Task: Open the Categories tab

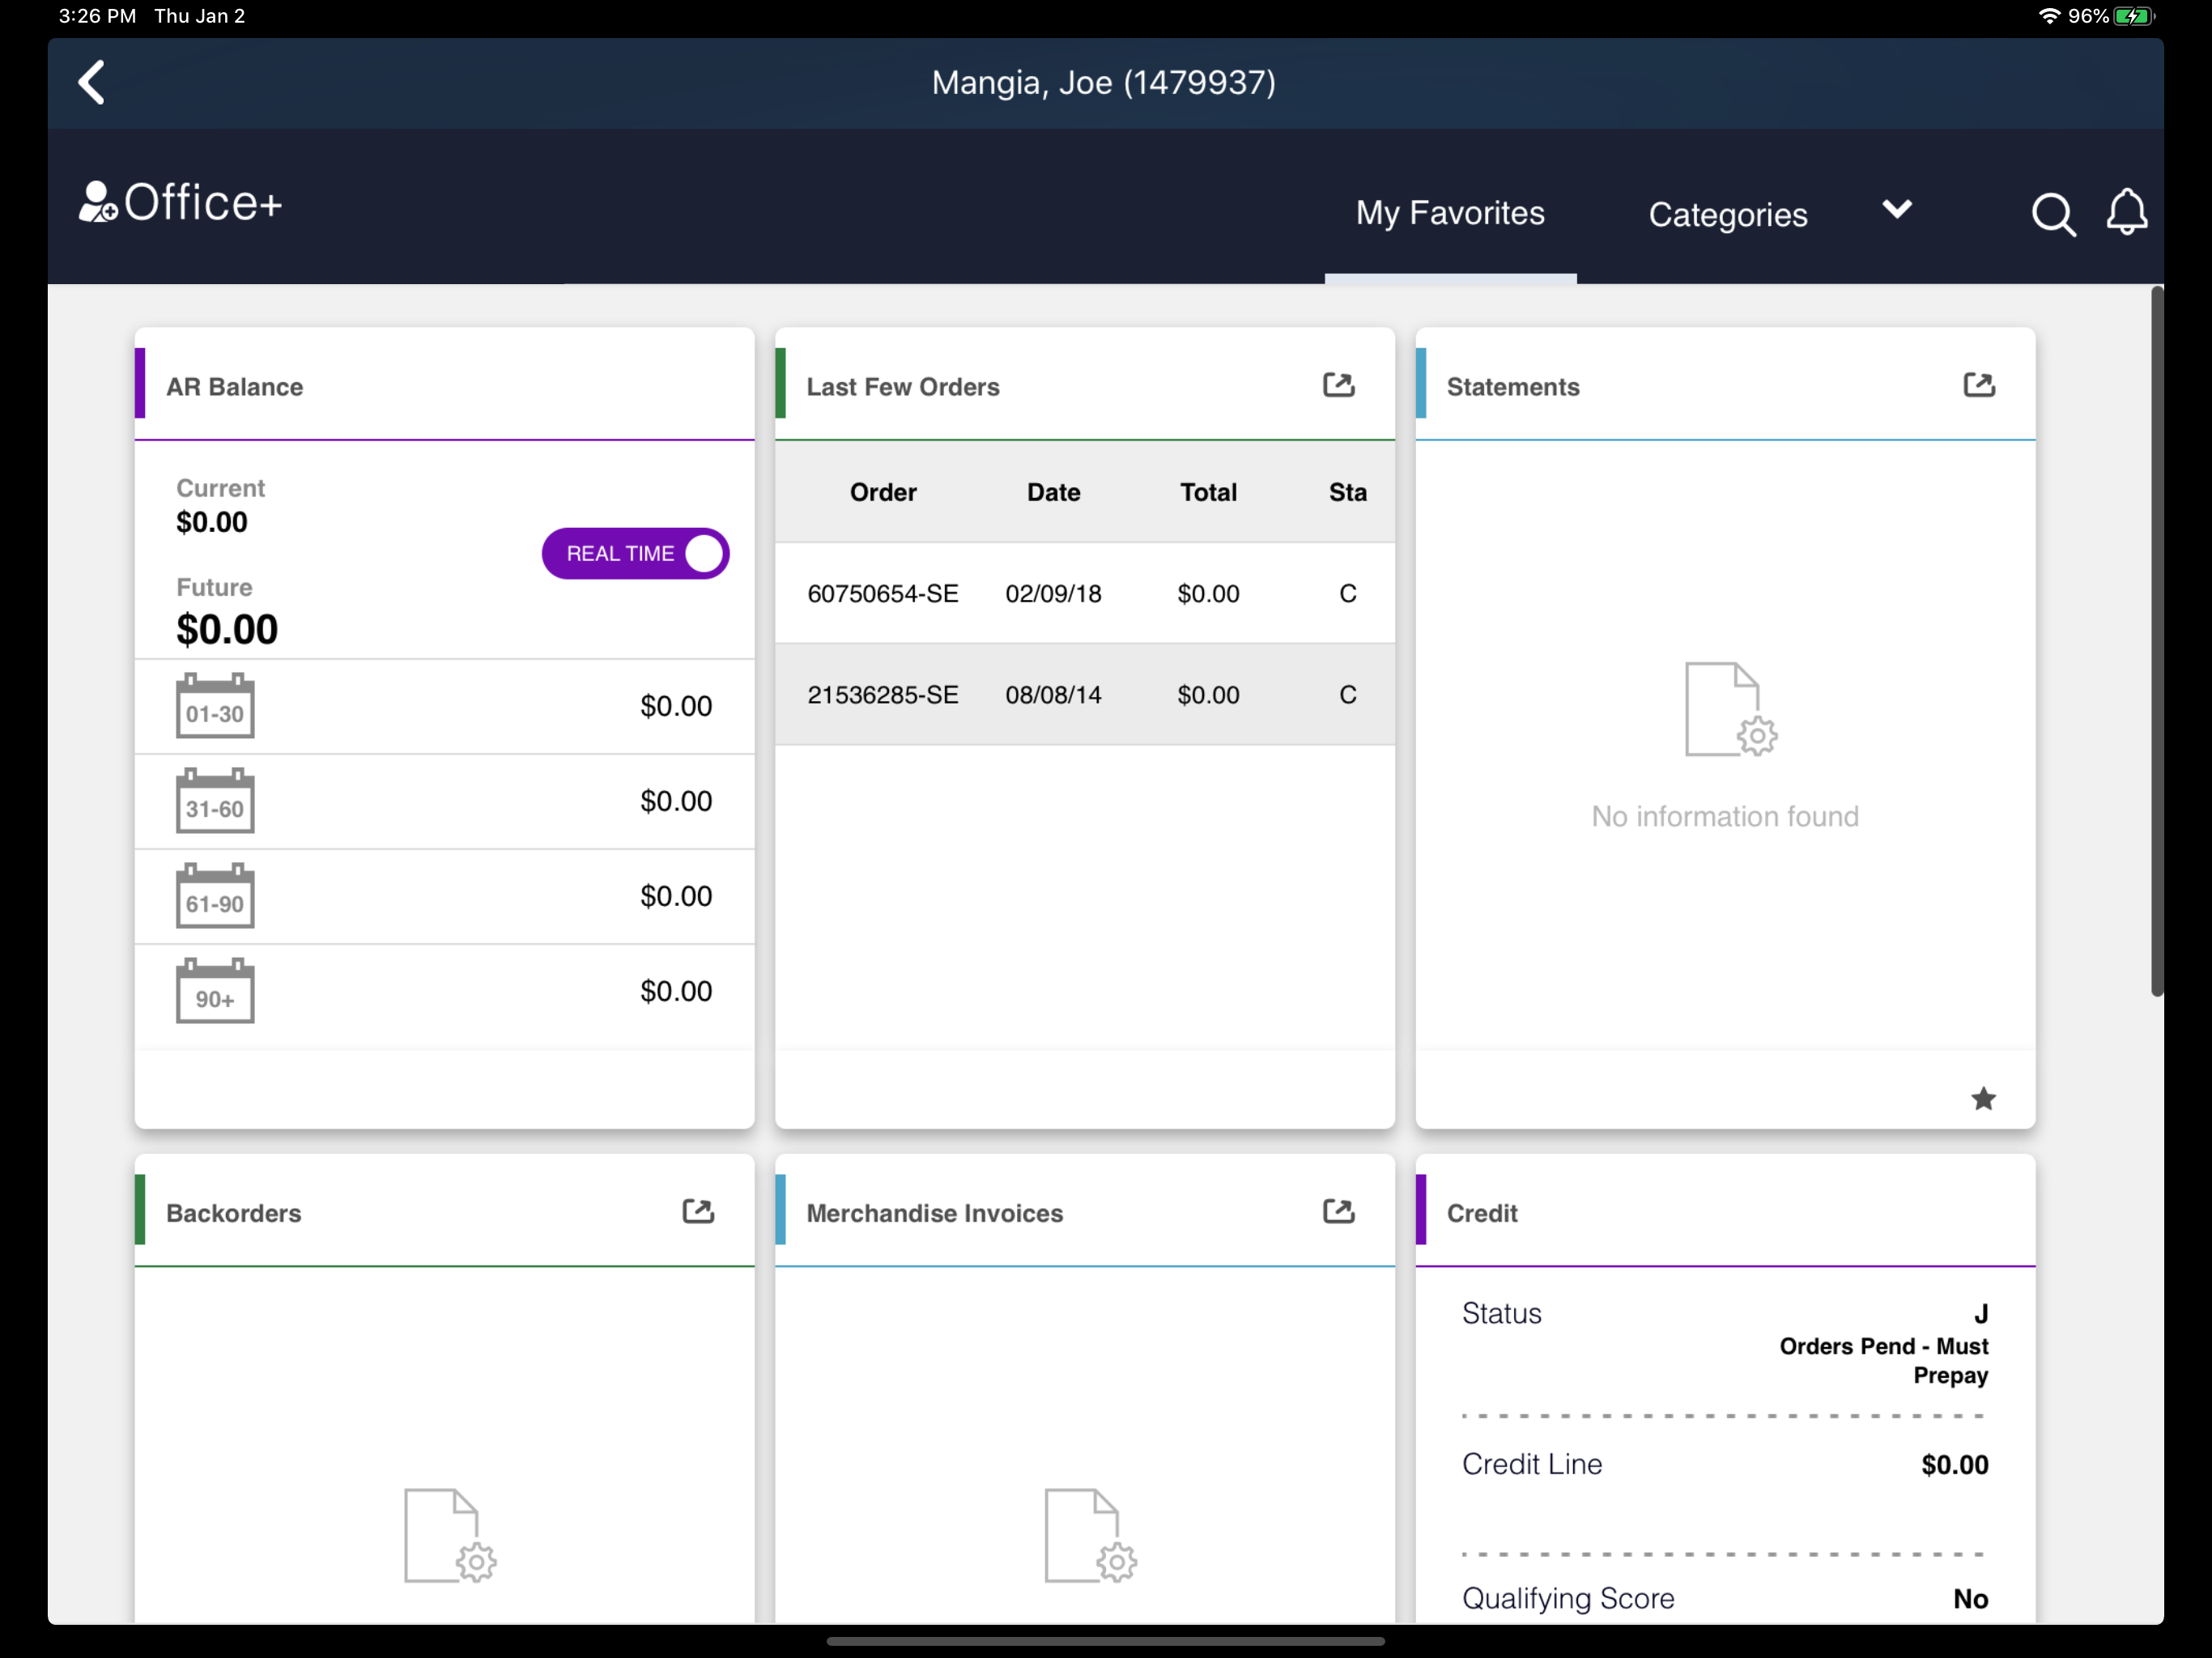Action: tap(1727, 215)
